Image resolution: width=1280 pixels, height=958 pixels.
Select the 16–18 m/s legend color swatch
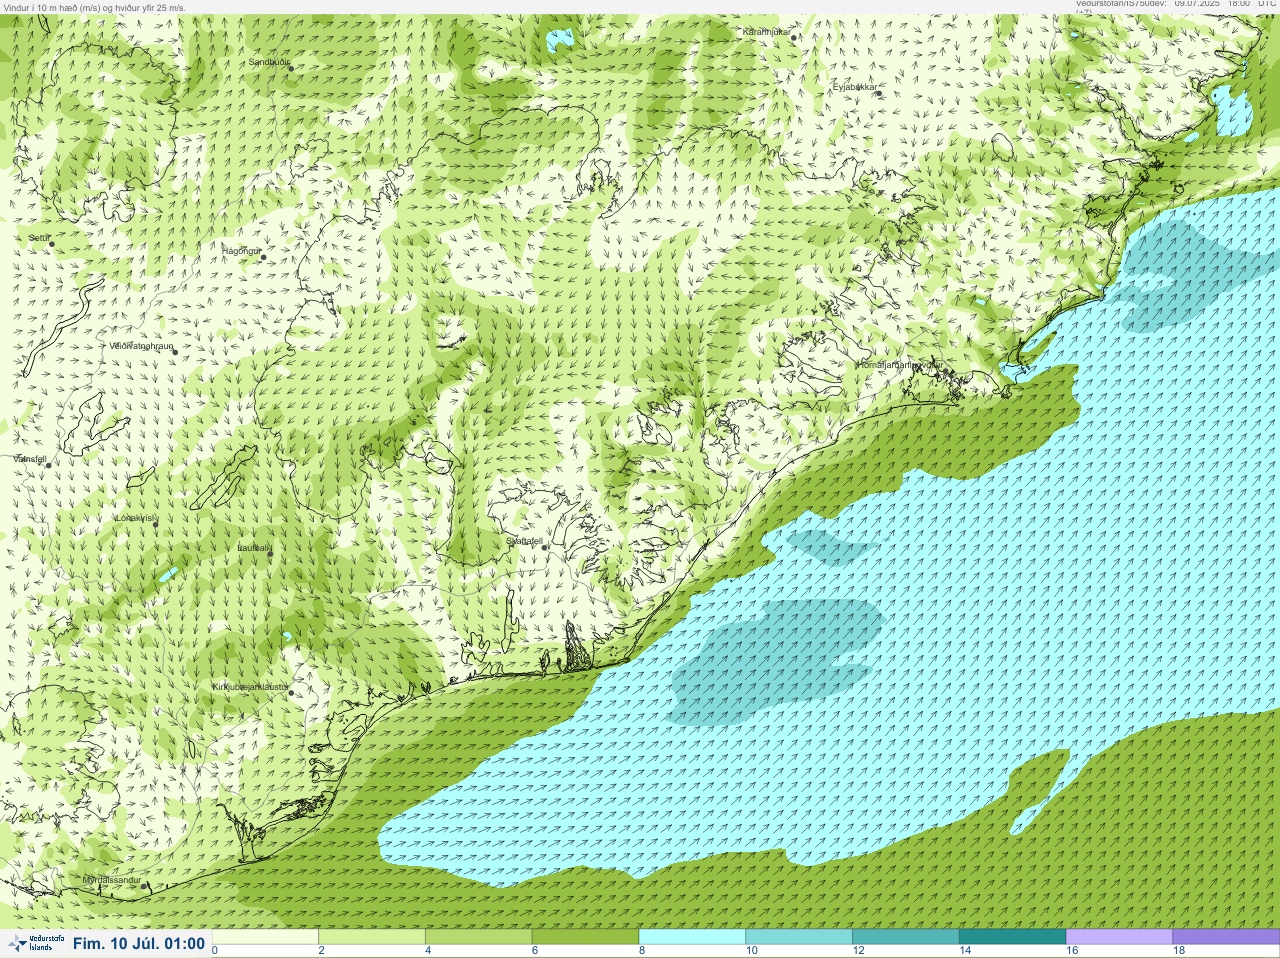pos(1118,937)
